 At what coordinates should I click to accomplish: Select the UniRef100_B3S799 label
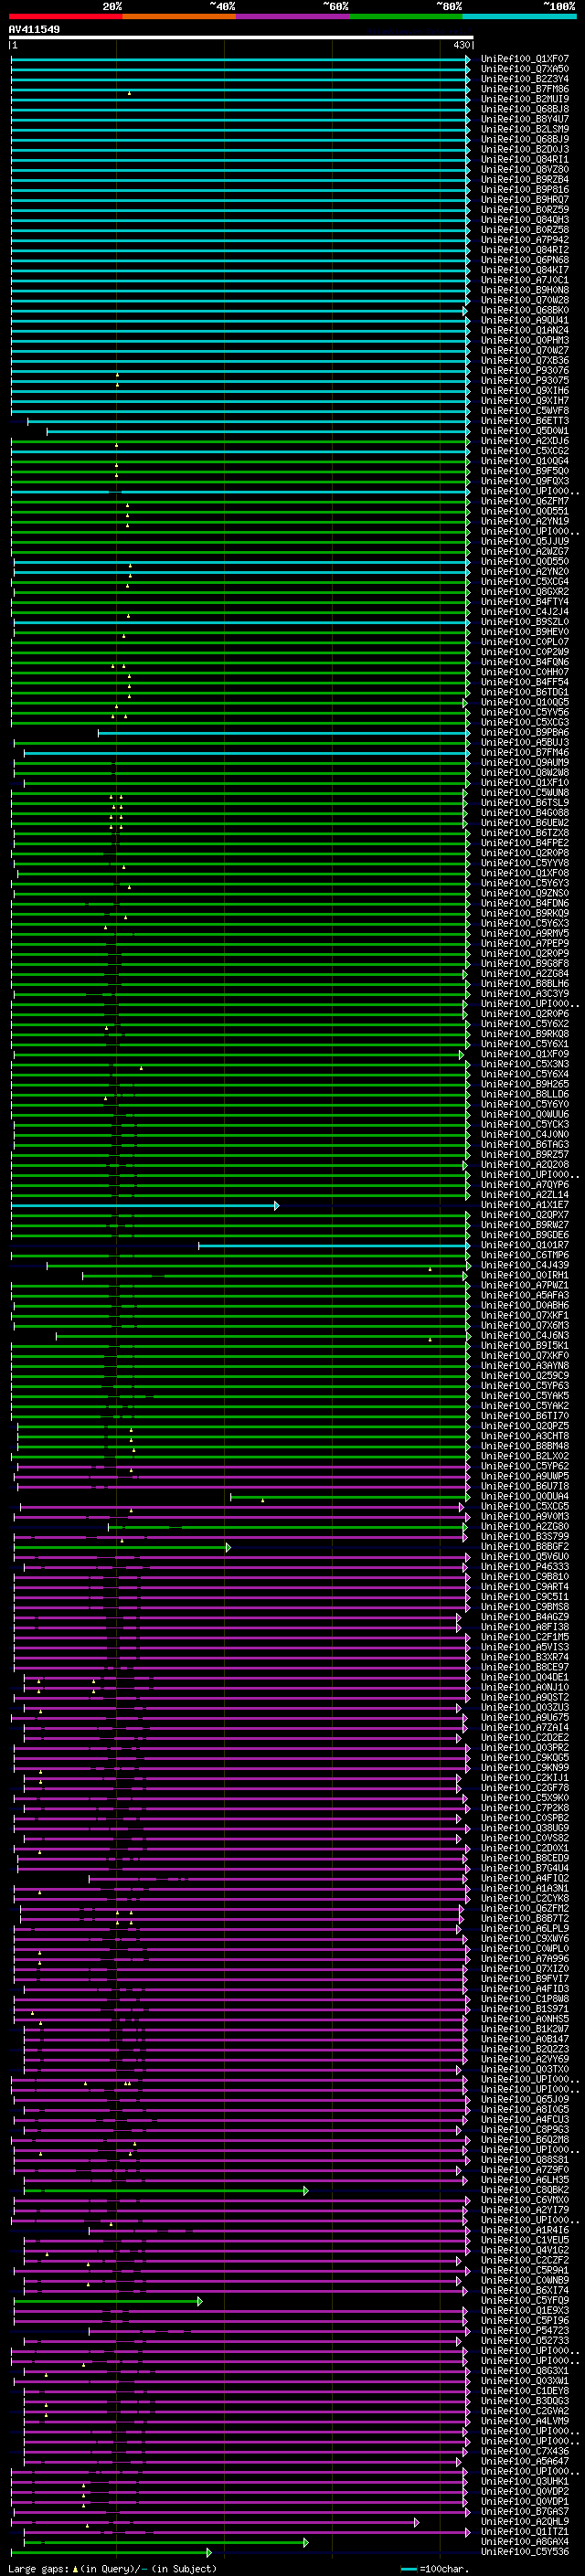click(x=524, y=1537)
